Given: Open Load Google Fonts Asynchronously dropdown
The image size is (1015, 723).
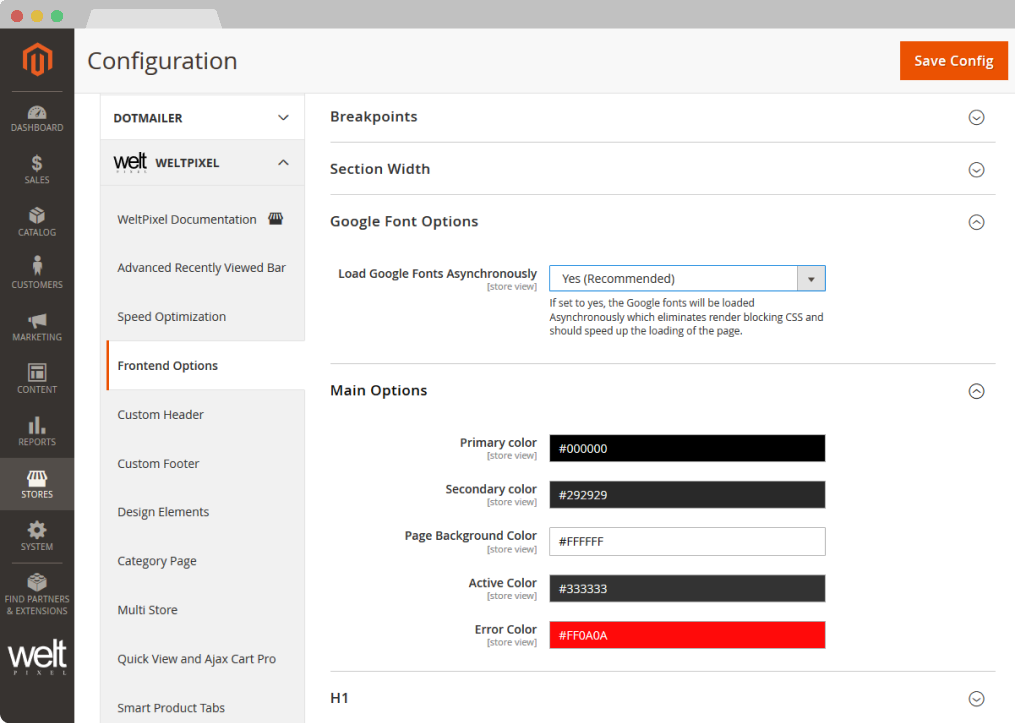Looking at the screenshot, I should [x=687, y=278].
